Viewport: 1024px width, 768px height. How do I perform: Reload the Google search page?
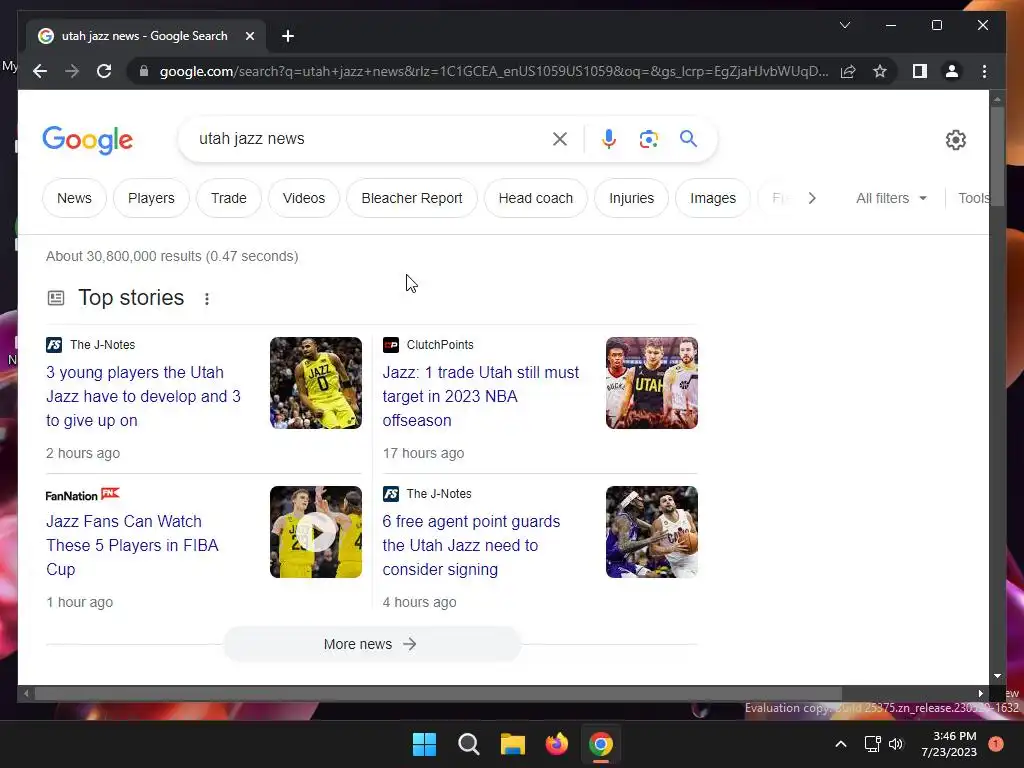pos(104,71)
